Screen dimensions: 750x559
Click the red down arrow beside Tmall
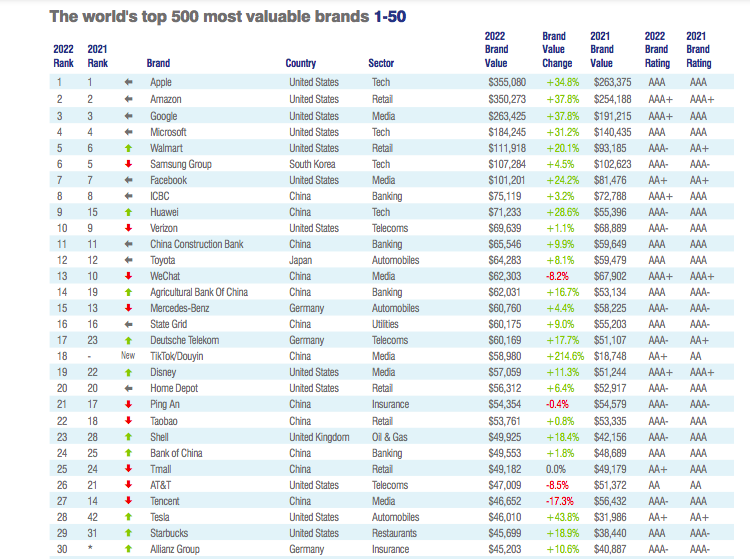tap(128, 469)
